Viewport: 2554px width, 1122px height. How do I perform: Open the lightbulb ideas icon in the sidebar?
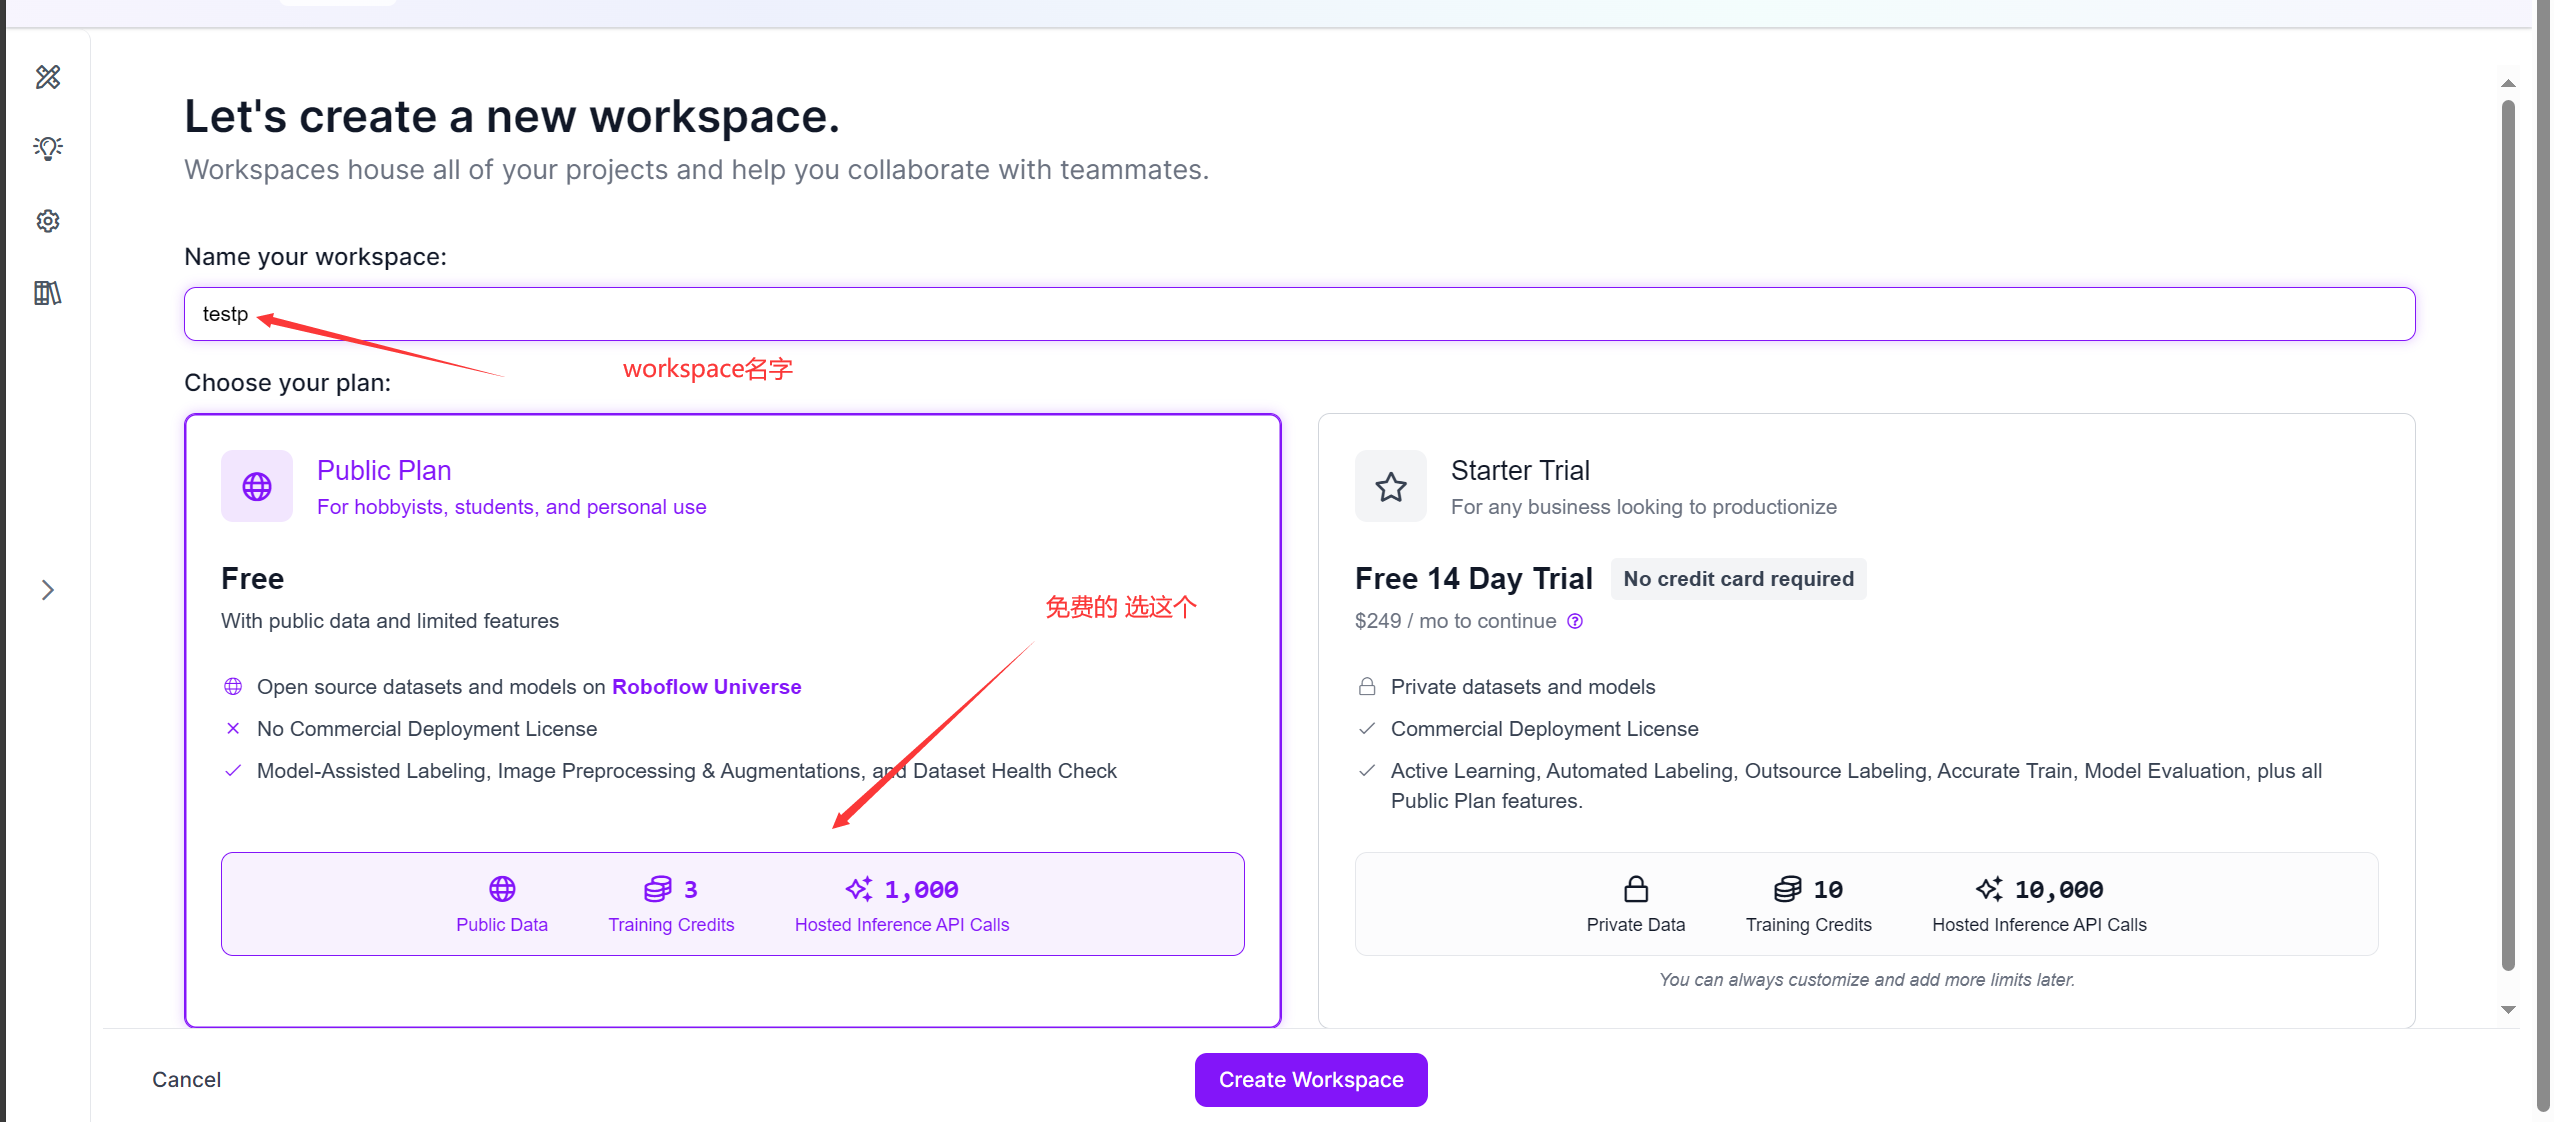(x=48, y=149)
